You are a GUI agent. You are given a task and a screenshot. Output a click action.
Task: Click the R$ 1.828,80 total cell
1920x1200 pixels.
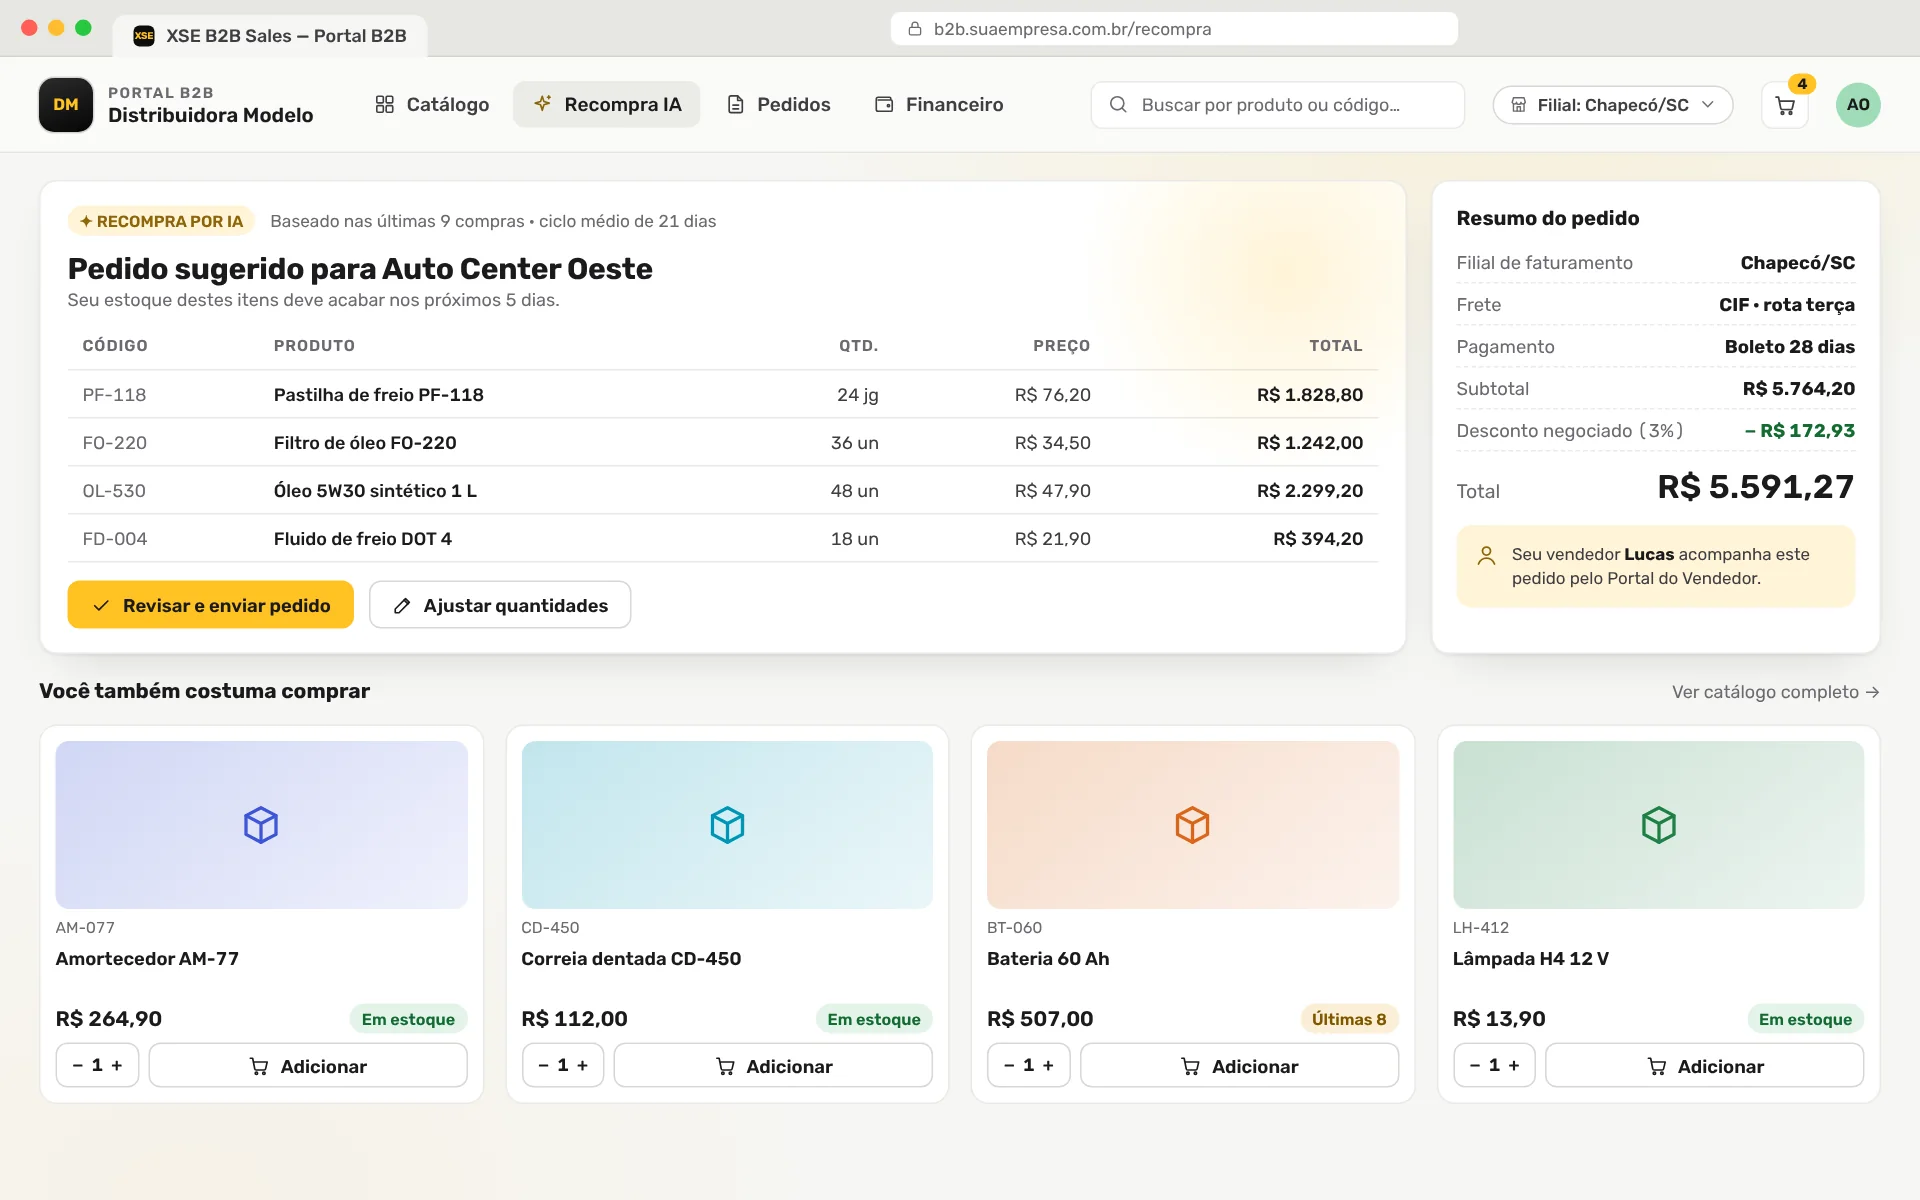[1310, 395]
